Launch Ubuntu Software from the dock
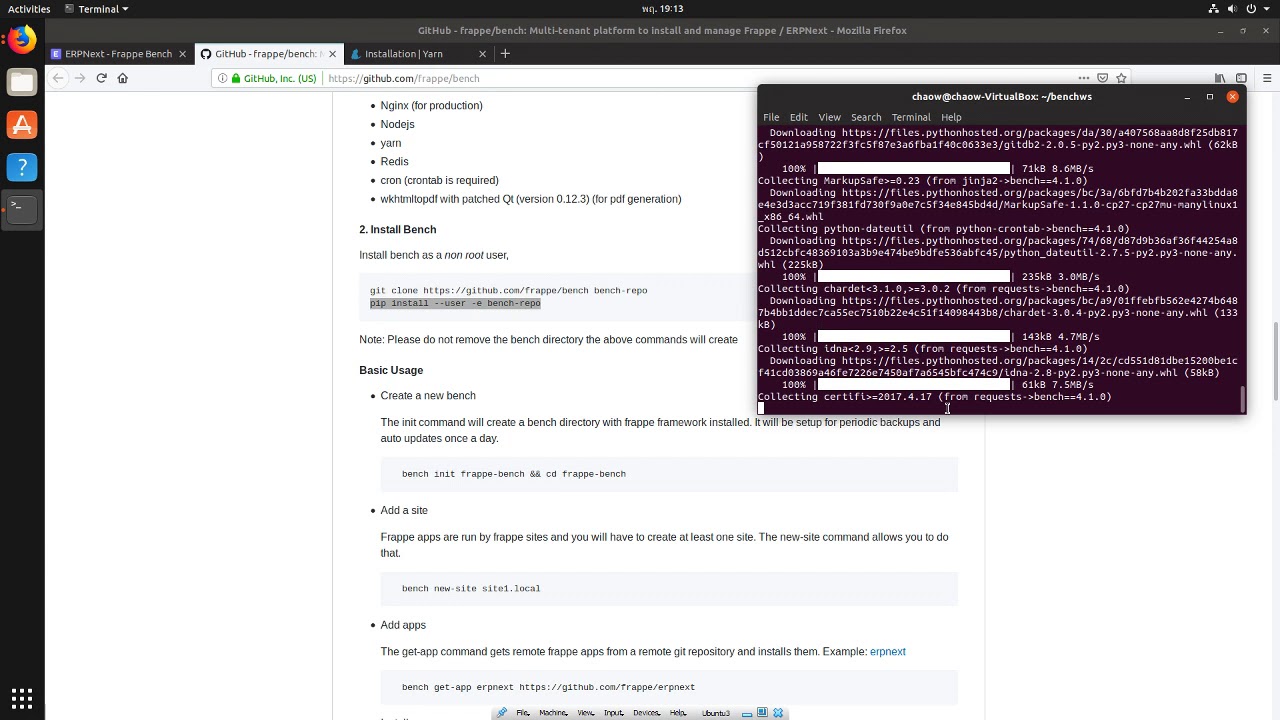Image resolution: width=1280 pixels, height=720 pixels. 22,125
